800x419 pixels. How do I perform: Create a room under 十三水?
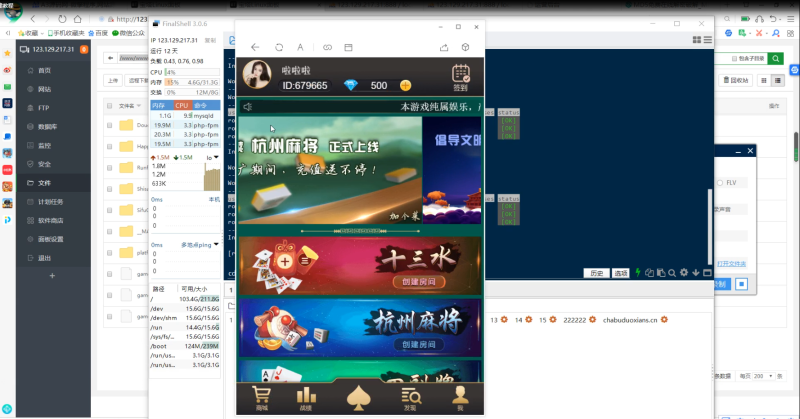pos(419,282)
